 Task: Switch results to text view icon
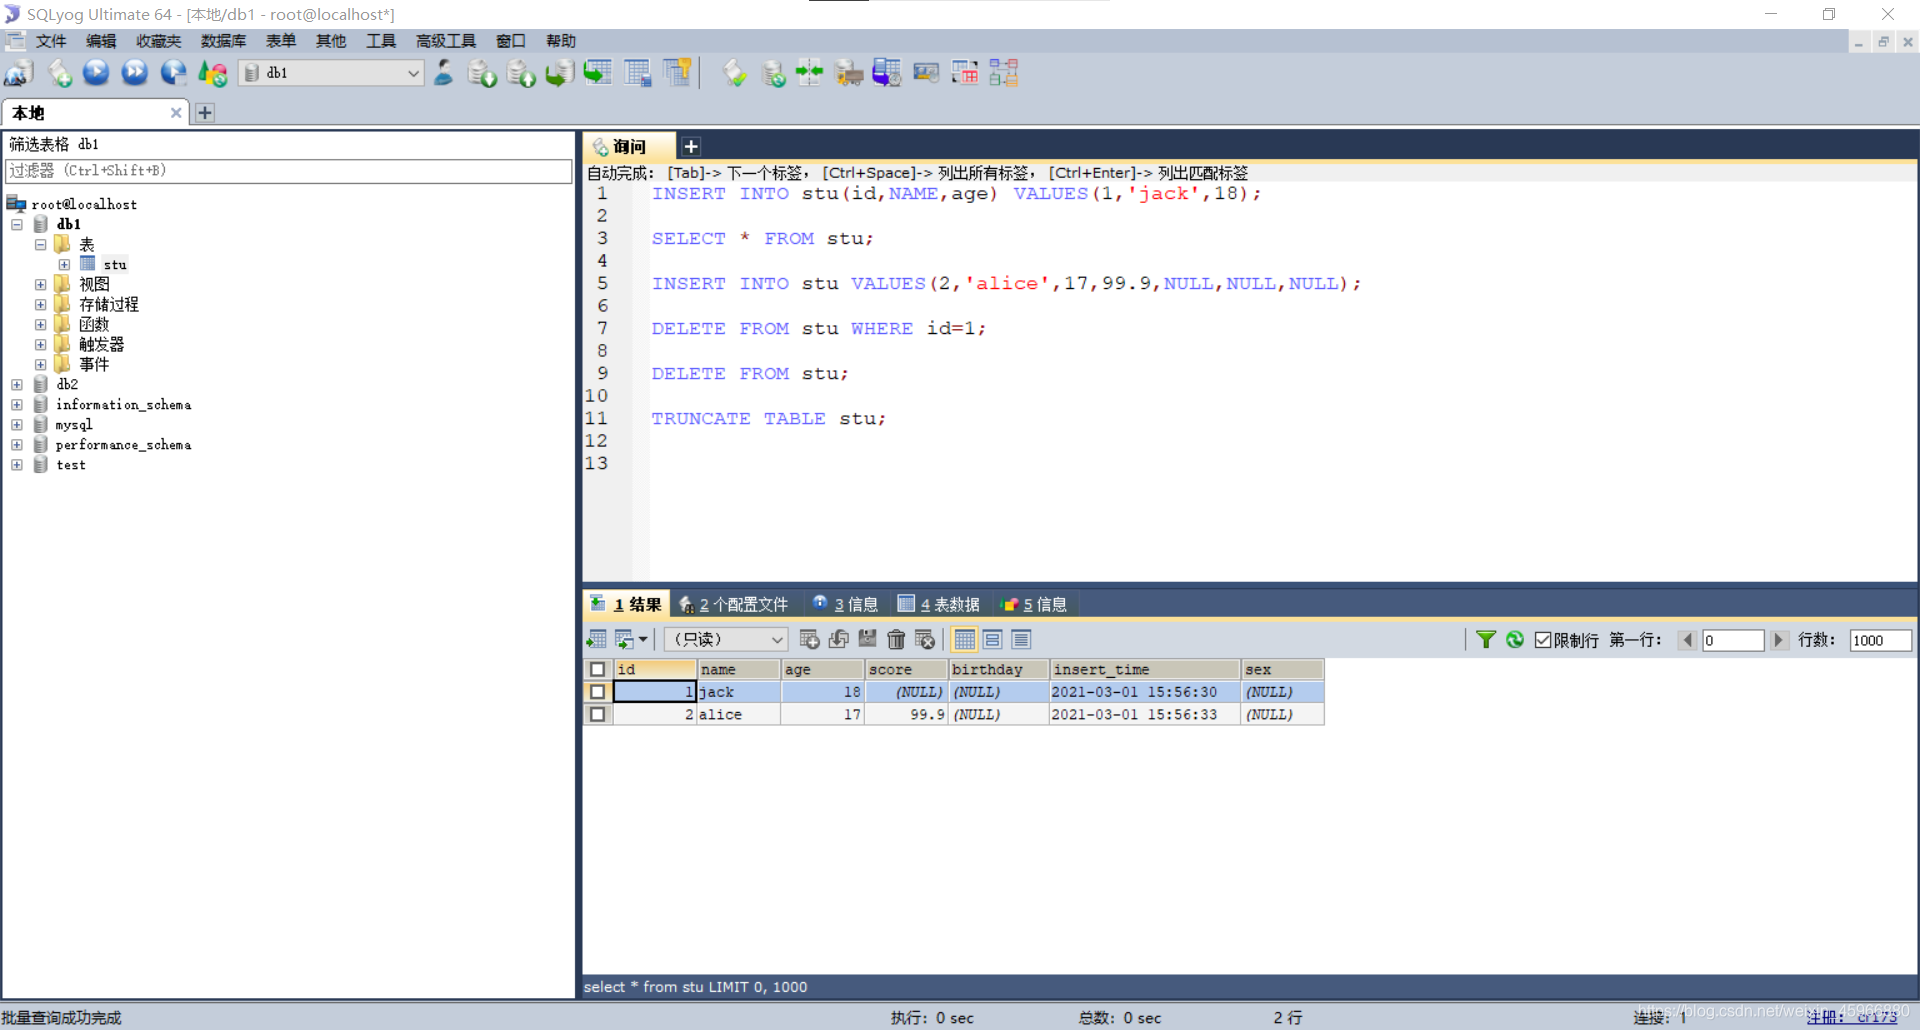pos(1021,639)
